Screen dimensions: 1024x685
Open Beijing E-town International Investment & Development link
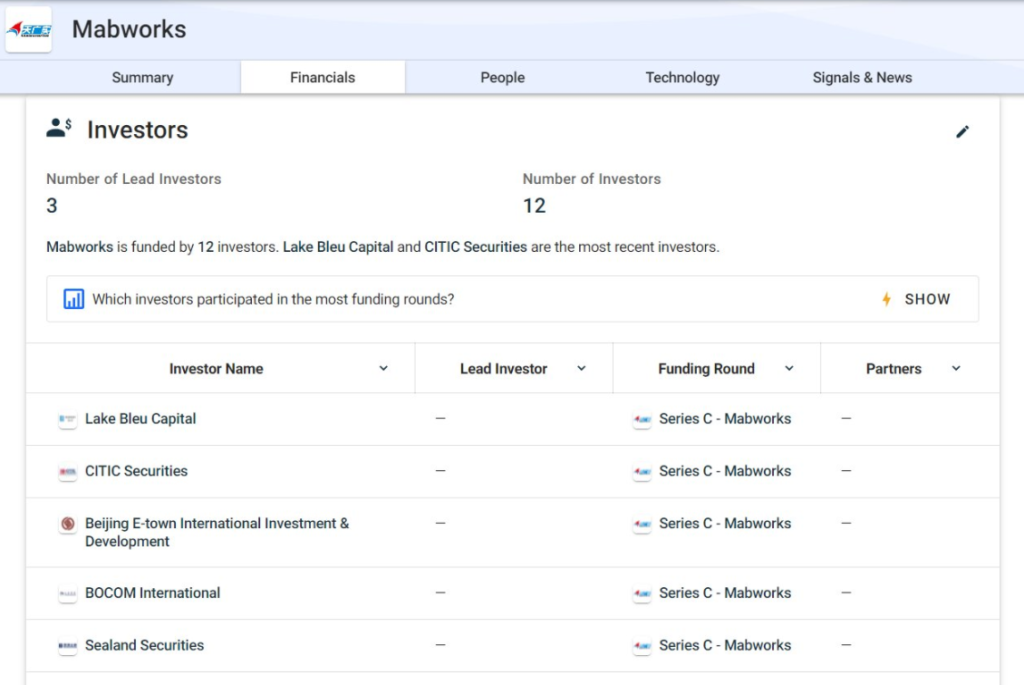217,532
